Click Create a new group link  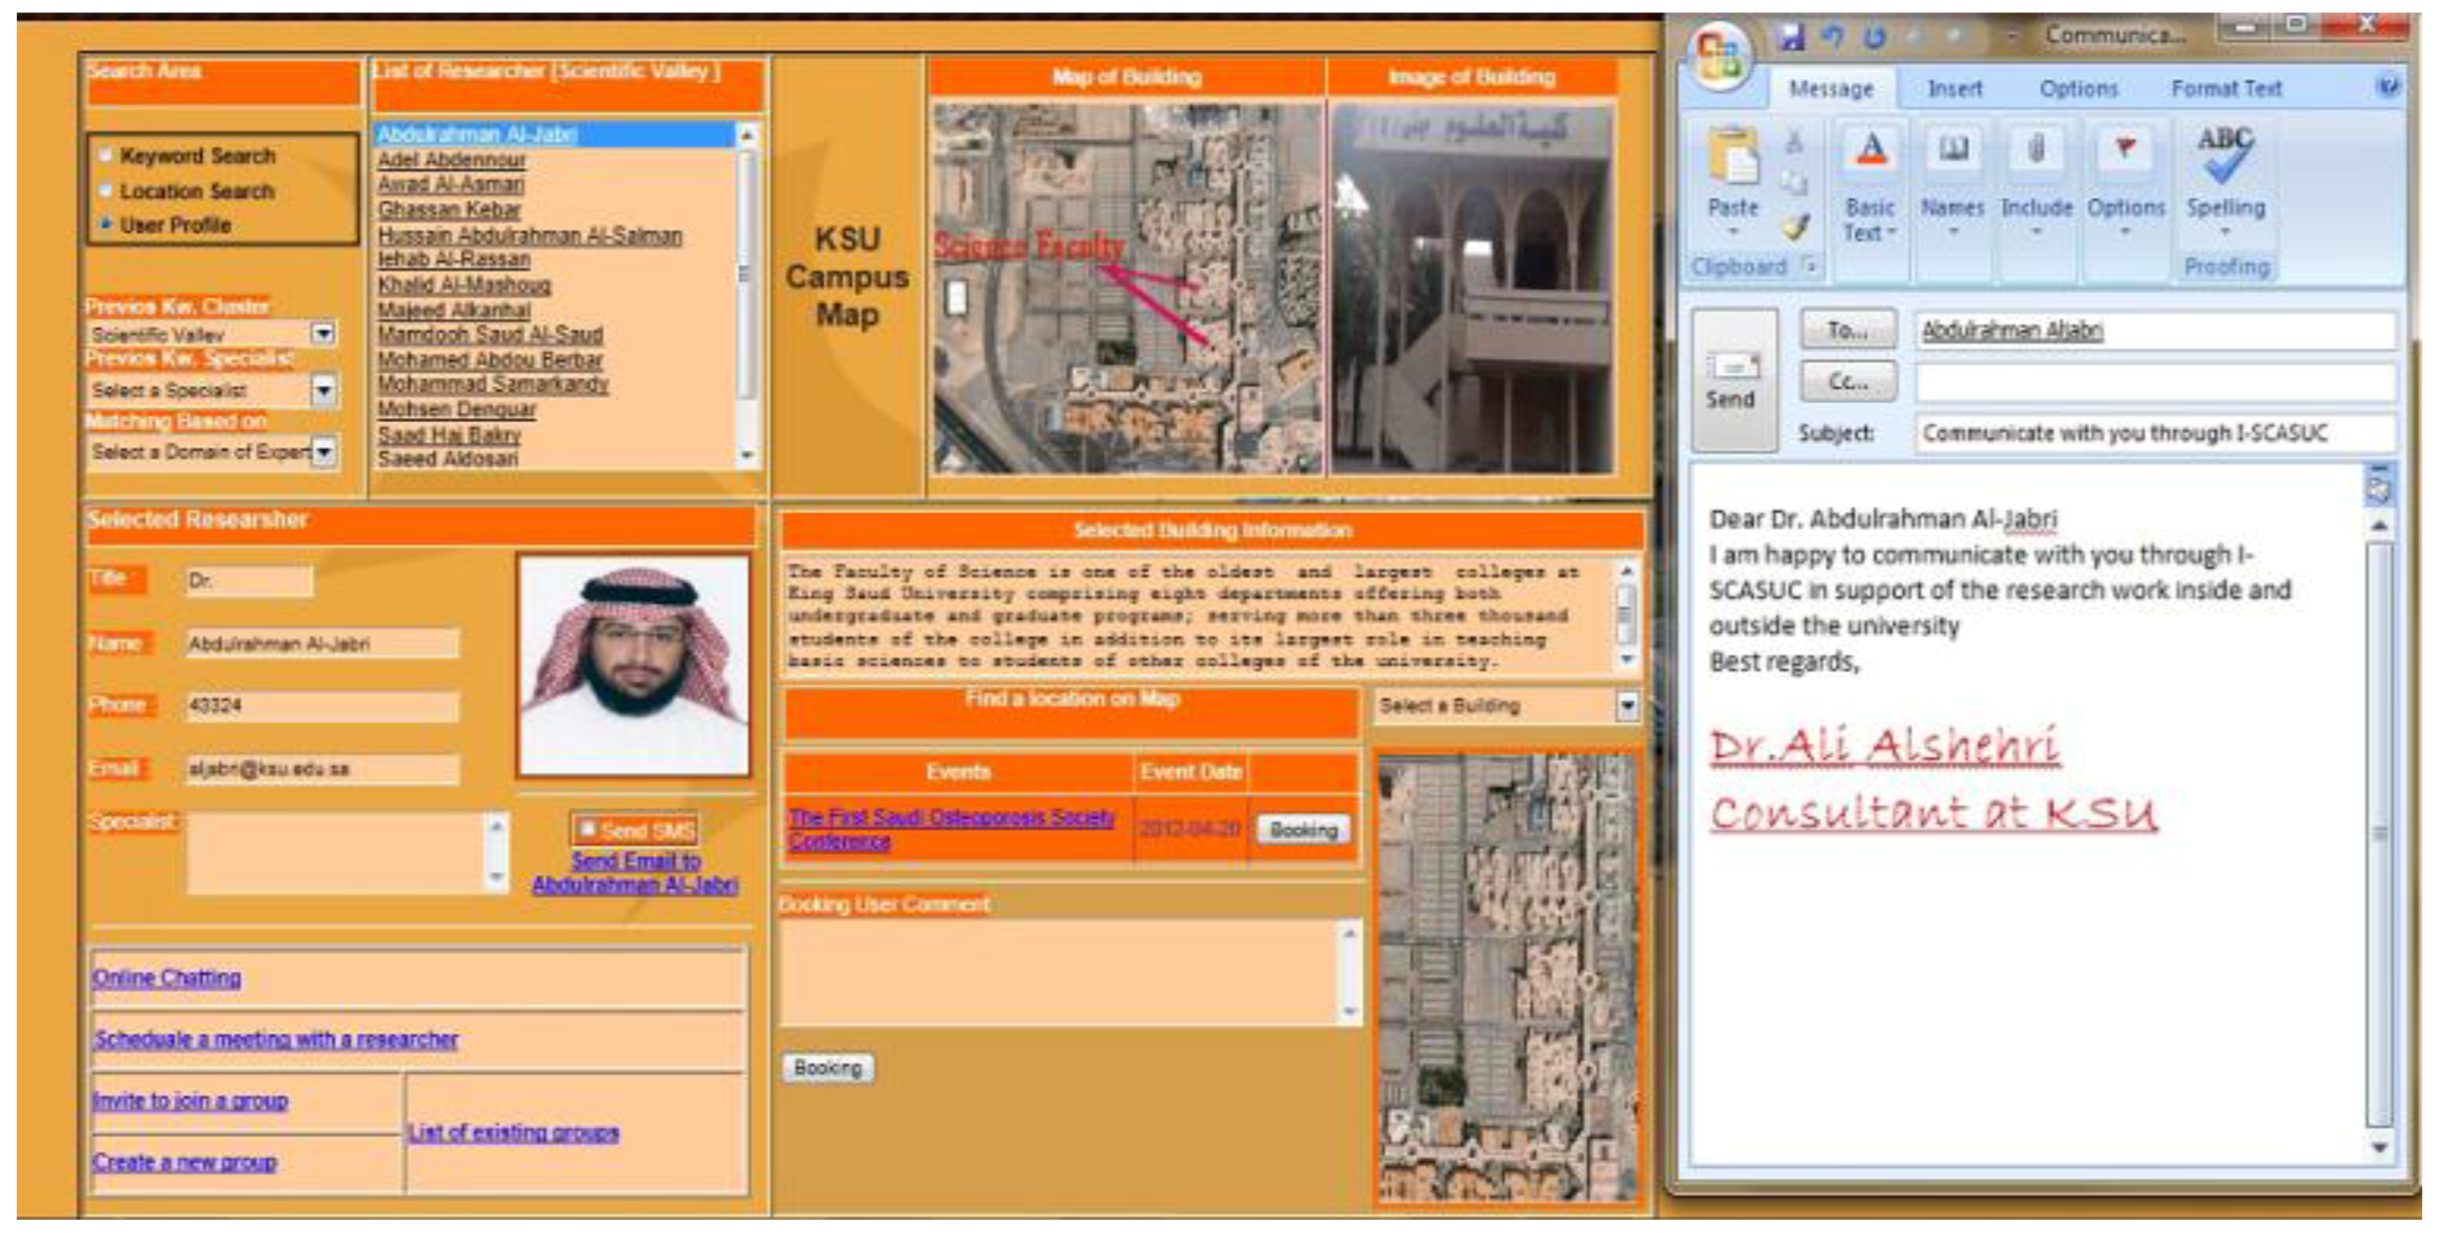pos(184,1162)
